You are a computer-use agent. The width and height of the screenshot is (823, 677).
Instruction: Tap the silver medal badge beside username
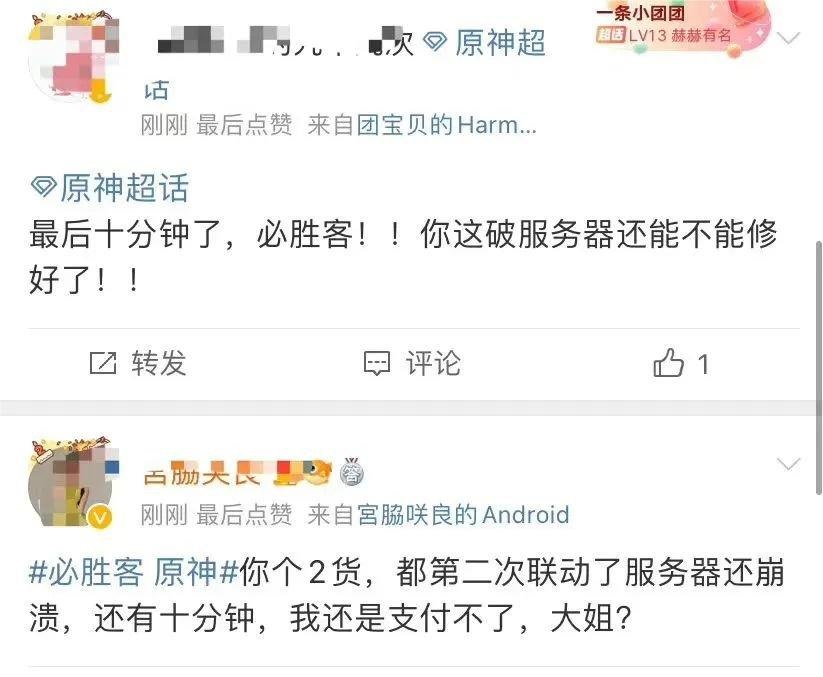[x=352, y=473]
